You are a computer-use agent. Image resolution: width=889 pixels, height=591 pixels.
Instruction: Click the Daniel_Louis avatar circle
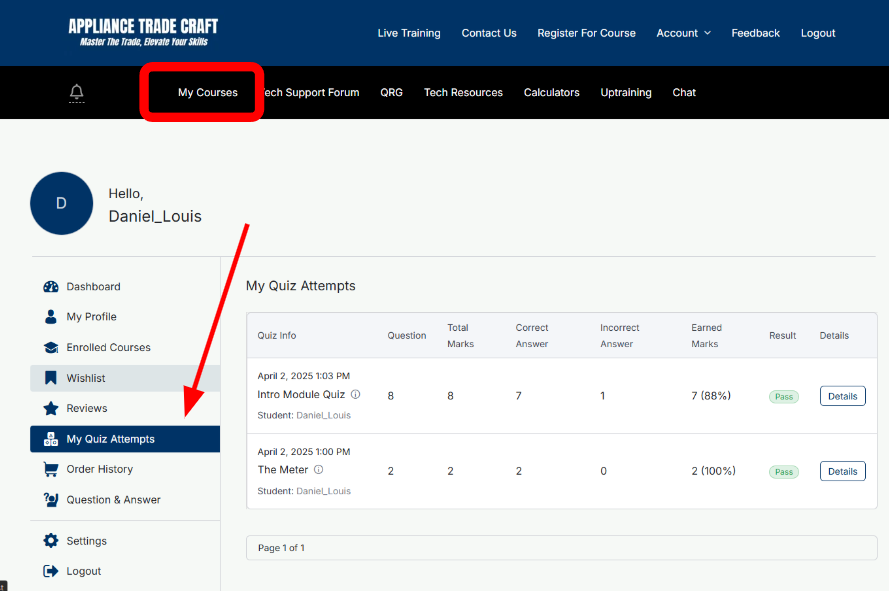pyautogui.click(x=61, y=203)
